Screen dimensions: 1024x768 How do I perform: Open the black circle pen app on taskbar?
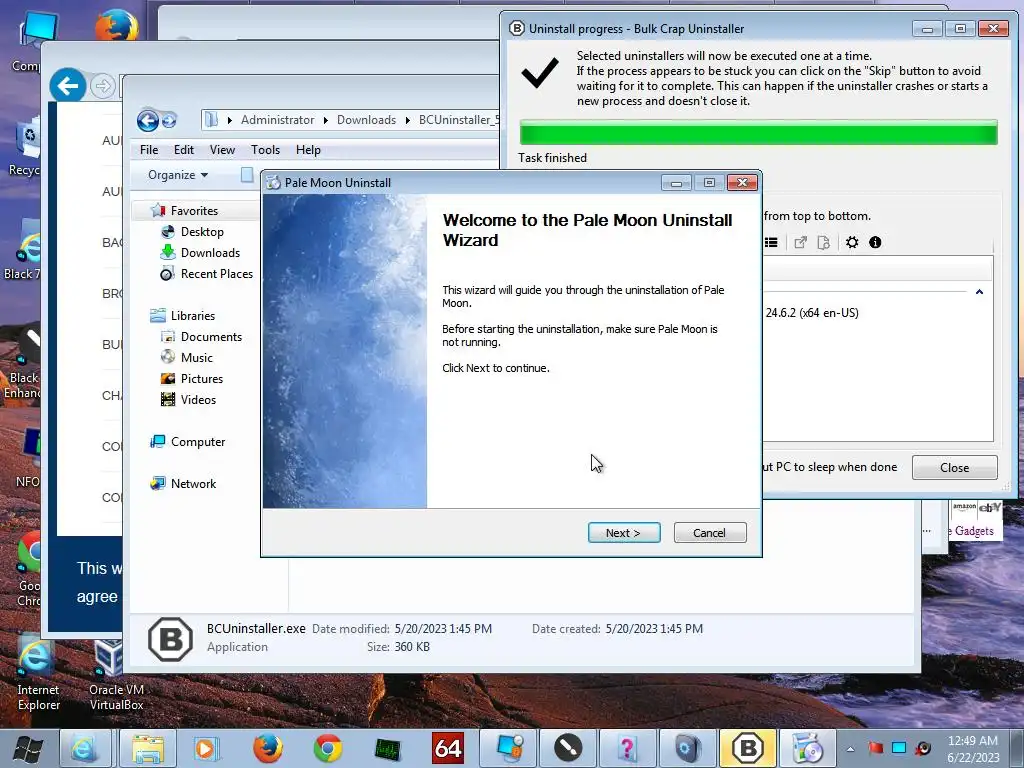coord(568,748)
